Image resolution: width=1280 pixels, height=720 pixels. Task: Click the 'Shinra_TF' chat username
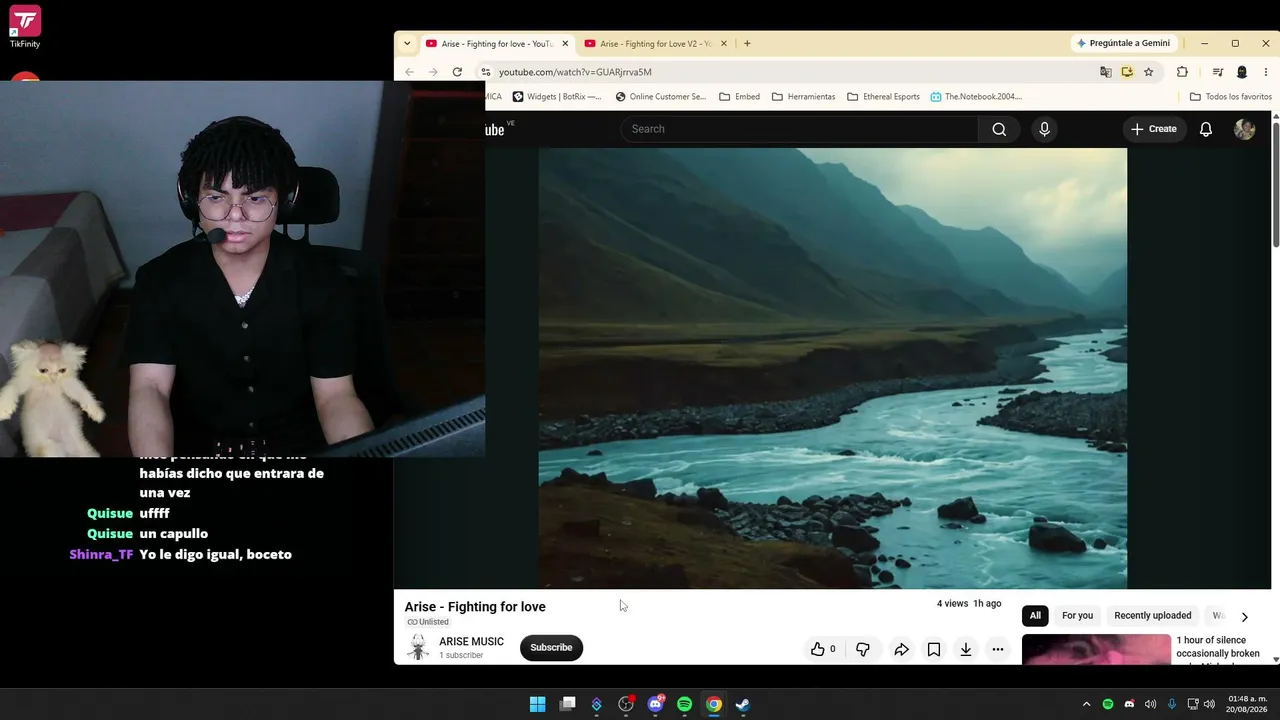[101, 554]
